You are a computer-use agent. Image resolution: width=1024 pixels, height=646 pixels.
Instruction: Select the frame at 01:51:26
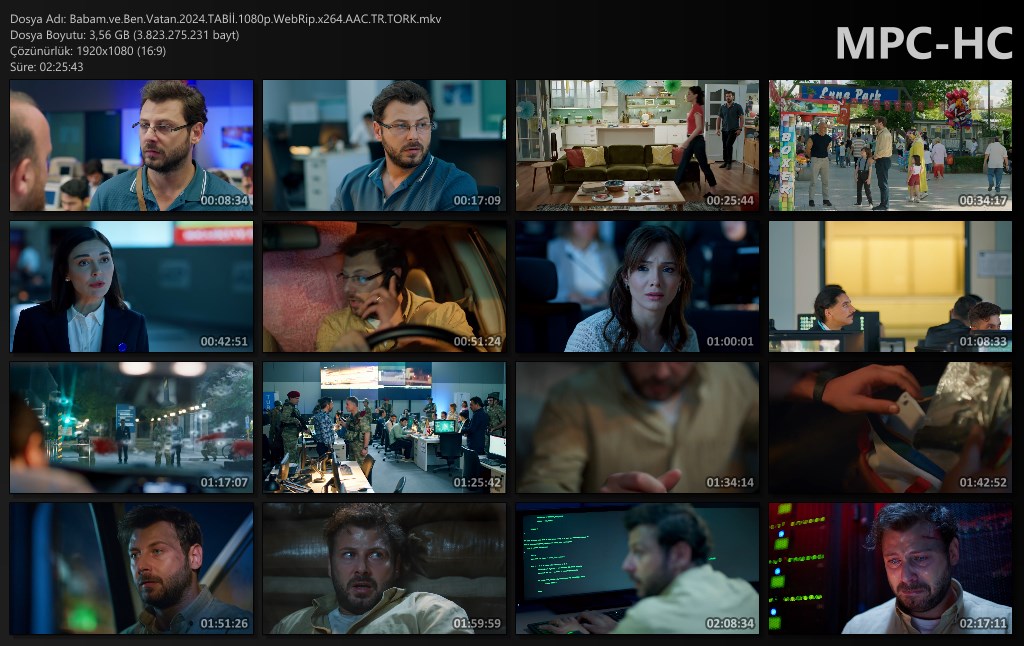131,569
